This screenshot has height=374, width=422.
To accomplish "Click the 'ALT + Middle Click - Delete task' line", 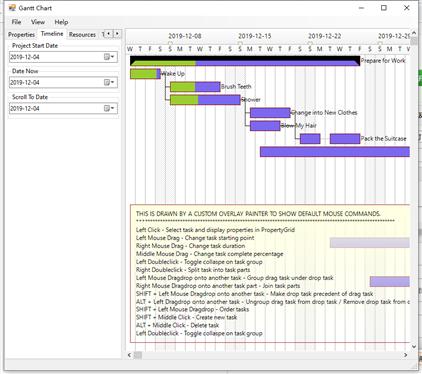I will pyautogui.click(x=177, y=325).
